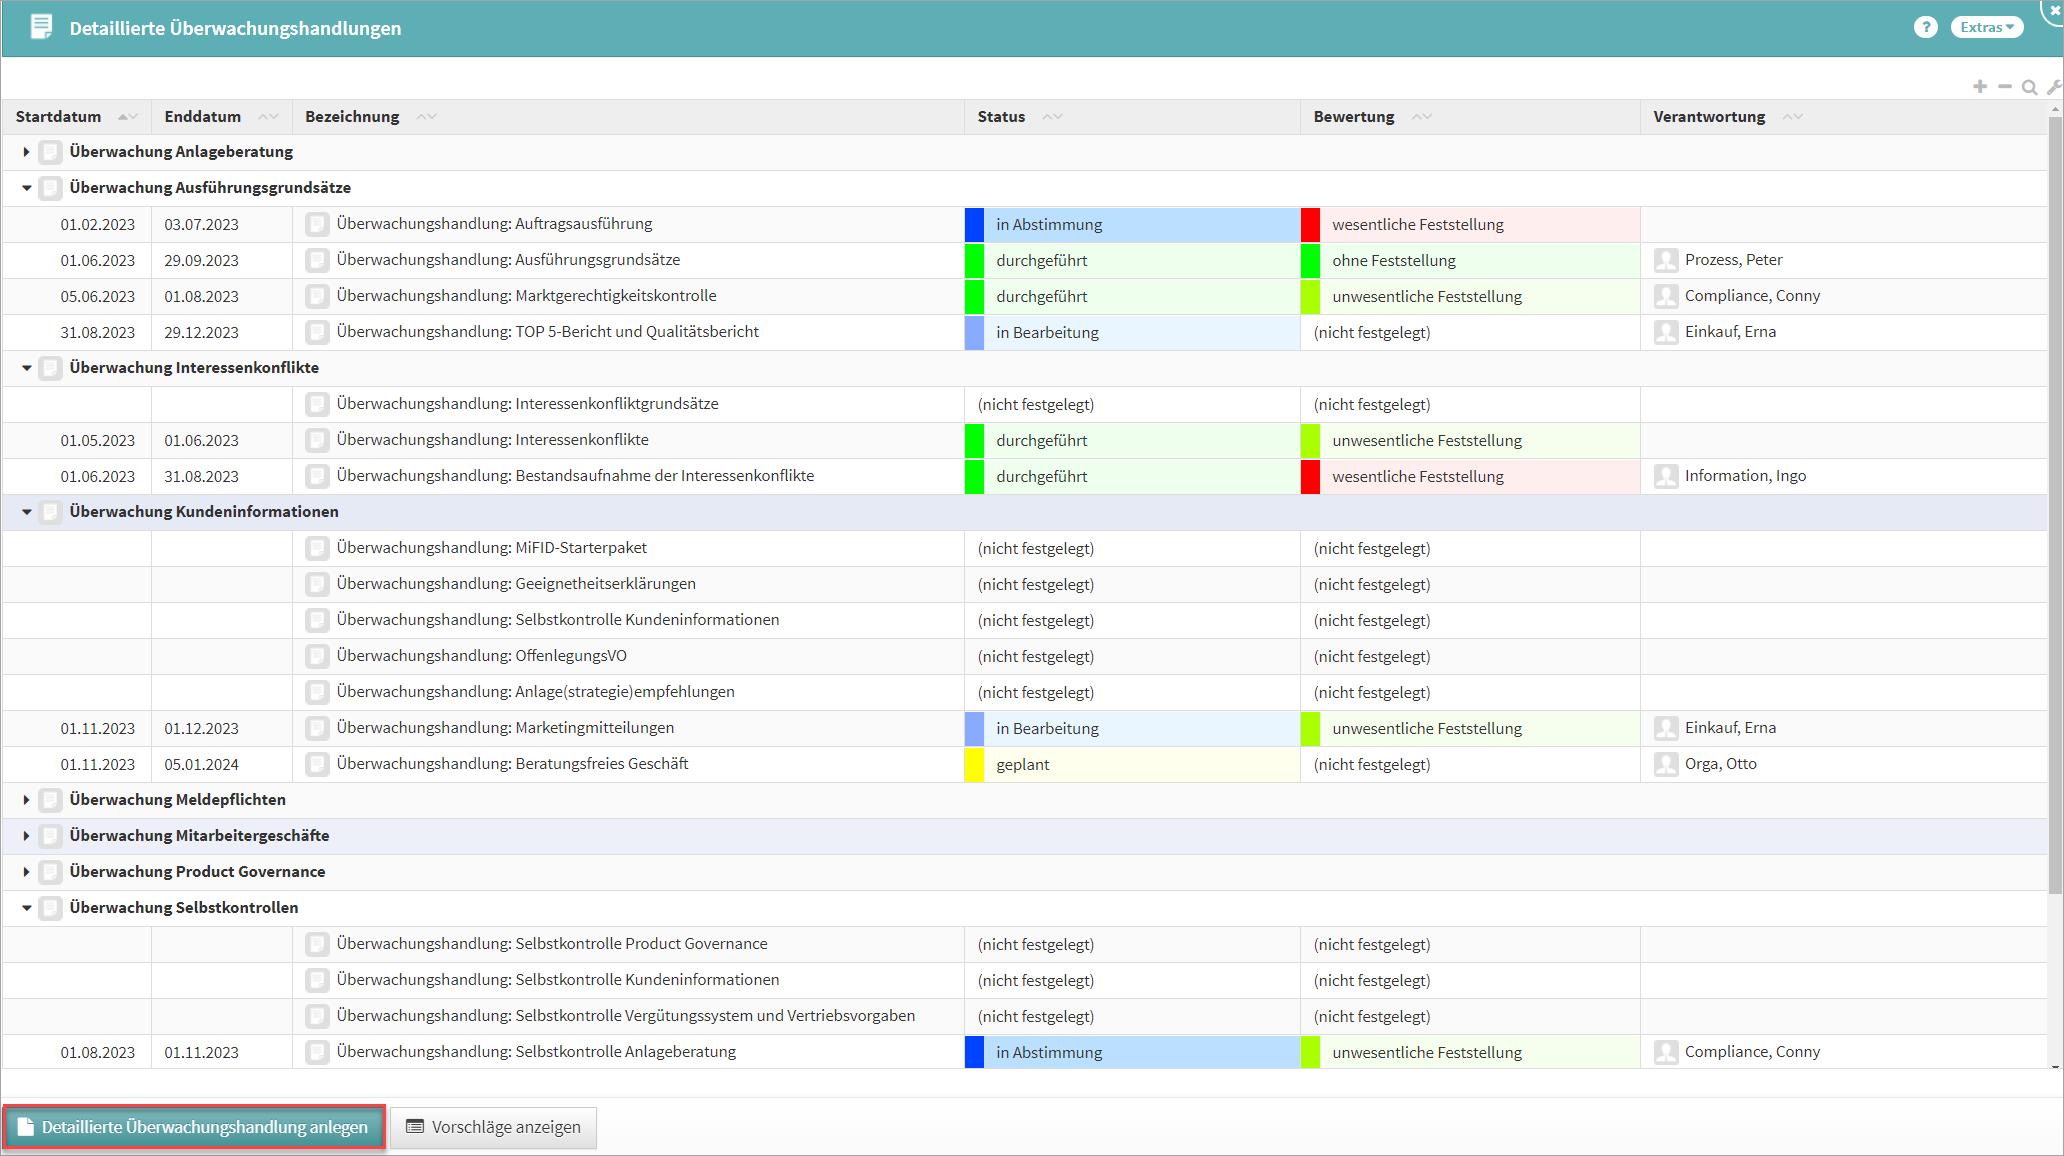Click Detaillierte Überwachungshandlung anlegen button
The height and width of the screenshot is (1156, 2064).
tap(194, 1127)
